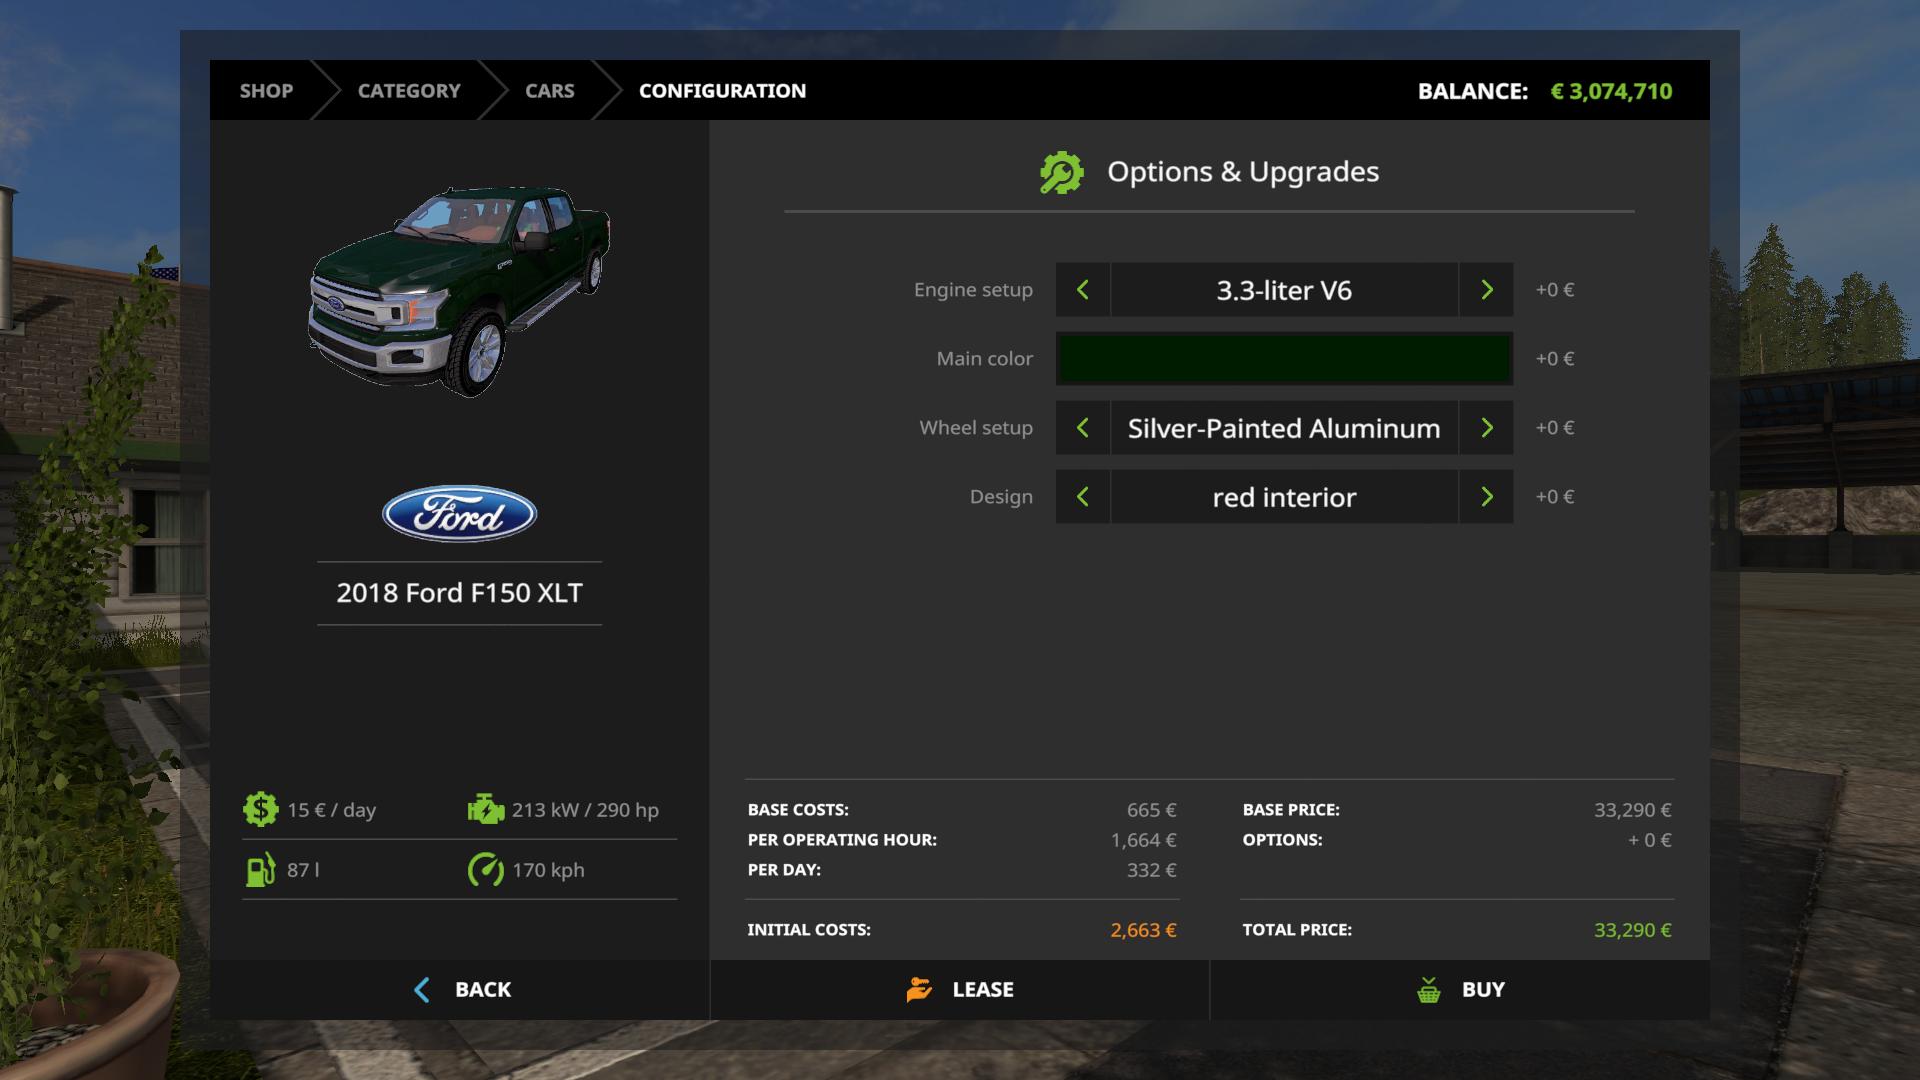Return to Cars breadcrumb list
1920x1080 pixels.
549,91
